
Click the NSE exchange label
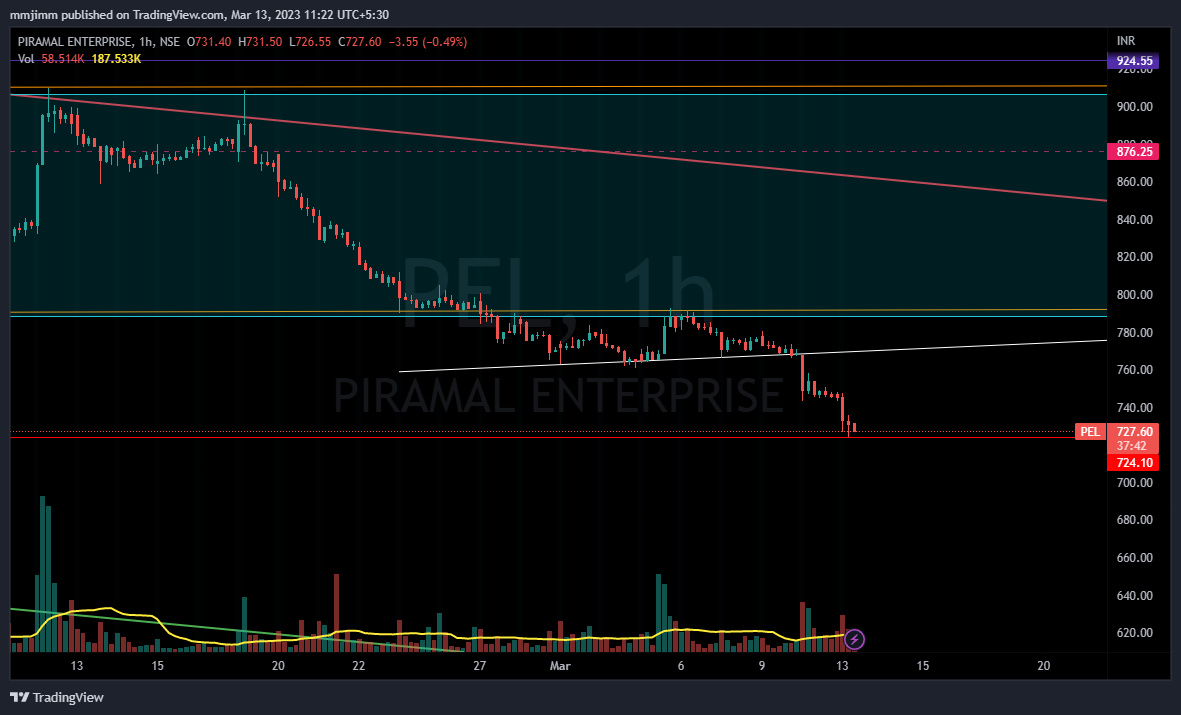point(169,41)
